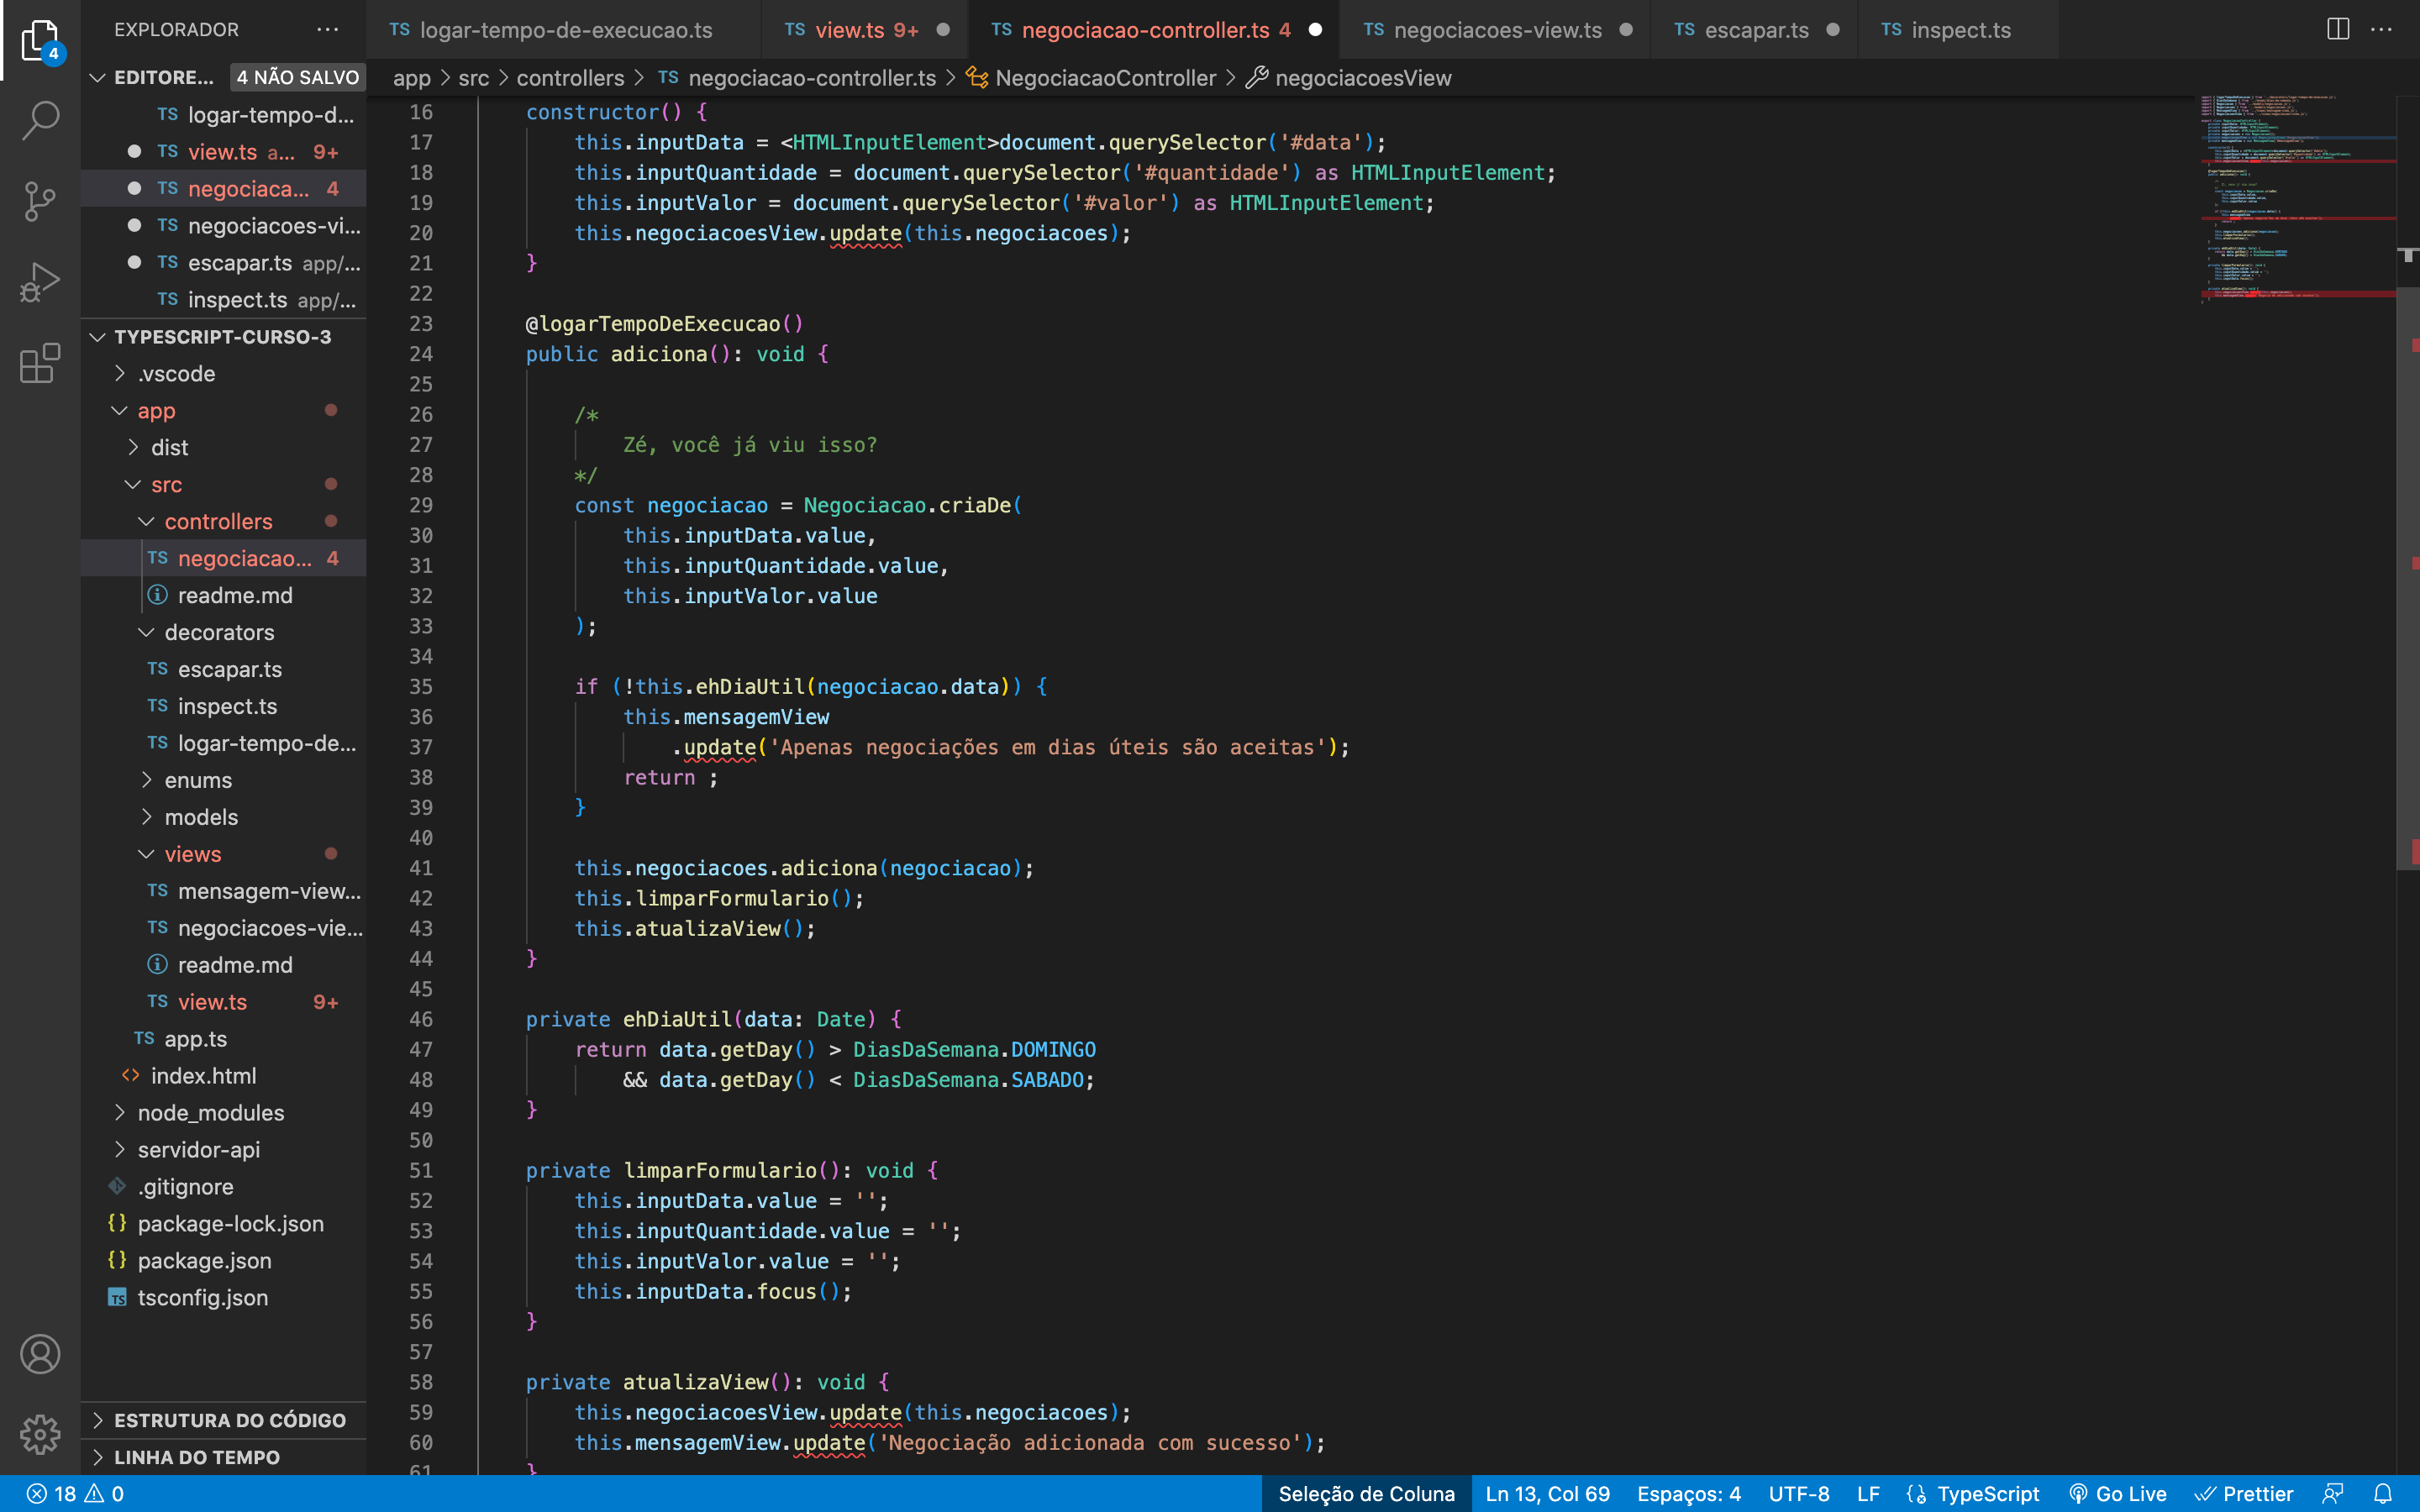Click 'controllers' breadcrumb segment
Viewport: 2420px width, 1512px height.
tap(570, 78)
